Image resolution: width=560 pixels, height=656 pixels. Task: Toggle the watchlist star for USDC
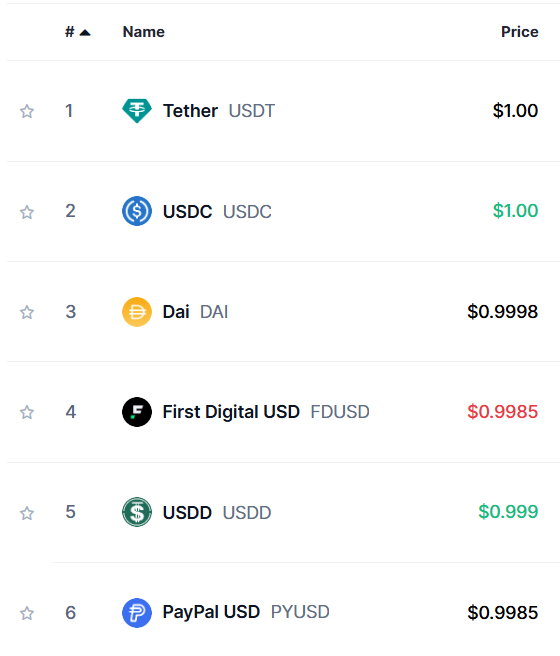point(27,212)
